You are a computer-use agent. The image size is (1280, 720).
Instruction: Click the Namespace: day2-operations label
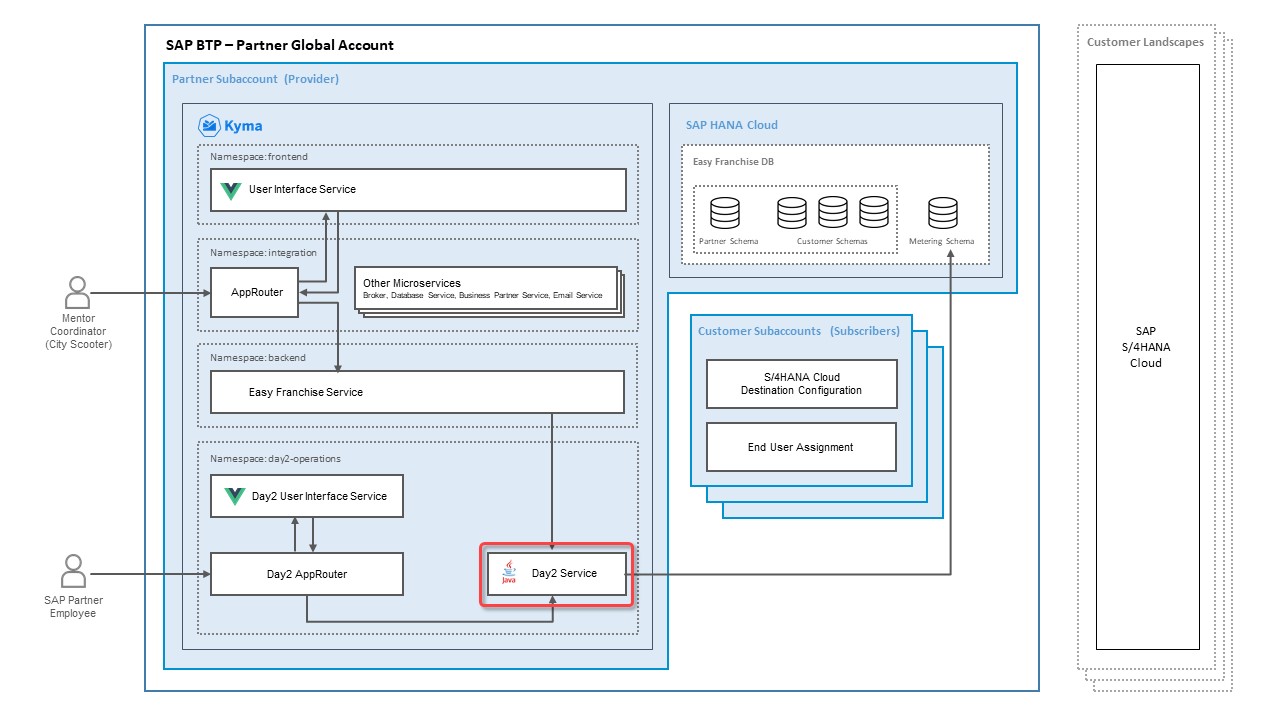(x=275, y=459)
